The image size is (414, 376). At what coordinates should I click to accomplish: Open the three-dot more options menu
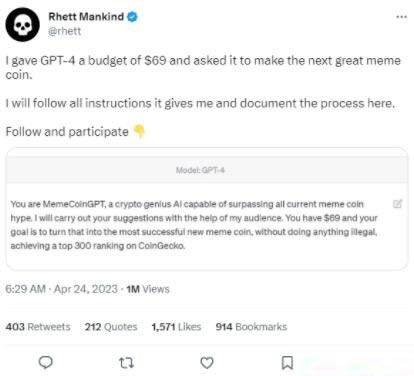coord(401,17)
